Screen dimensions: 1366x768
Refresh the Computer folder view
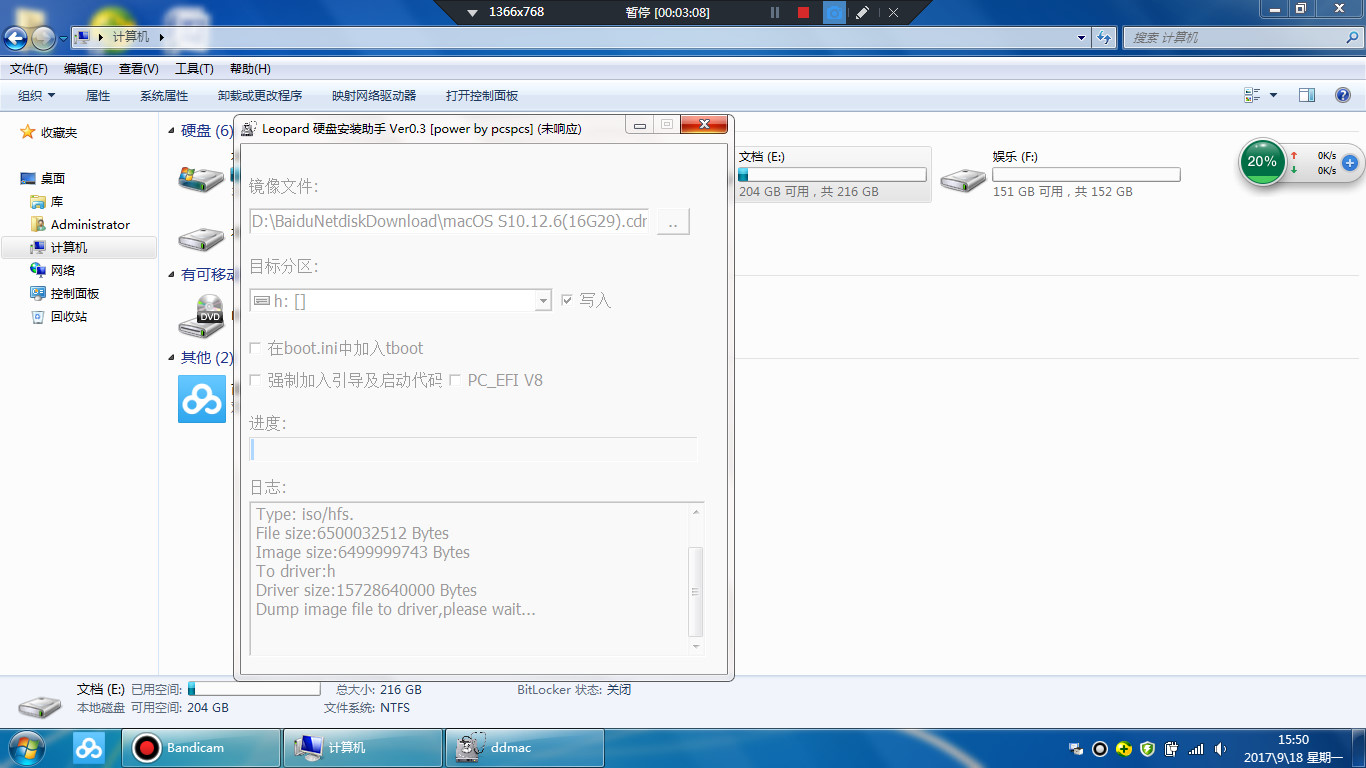1104,38
